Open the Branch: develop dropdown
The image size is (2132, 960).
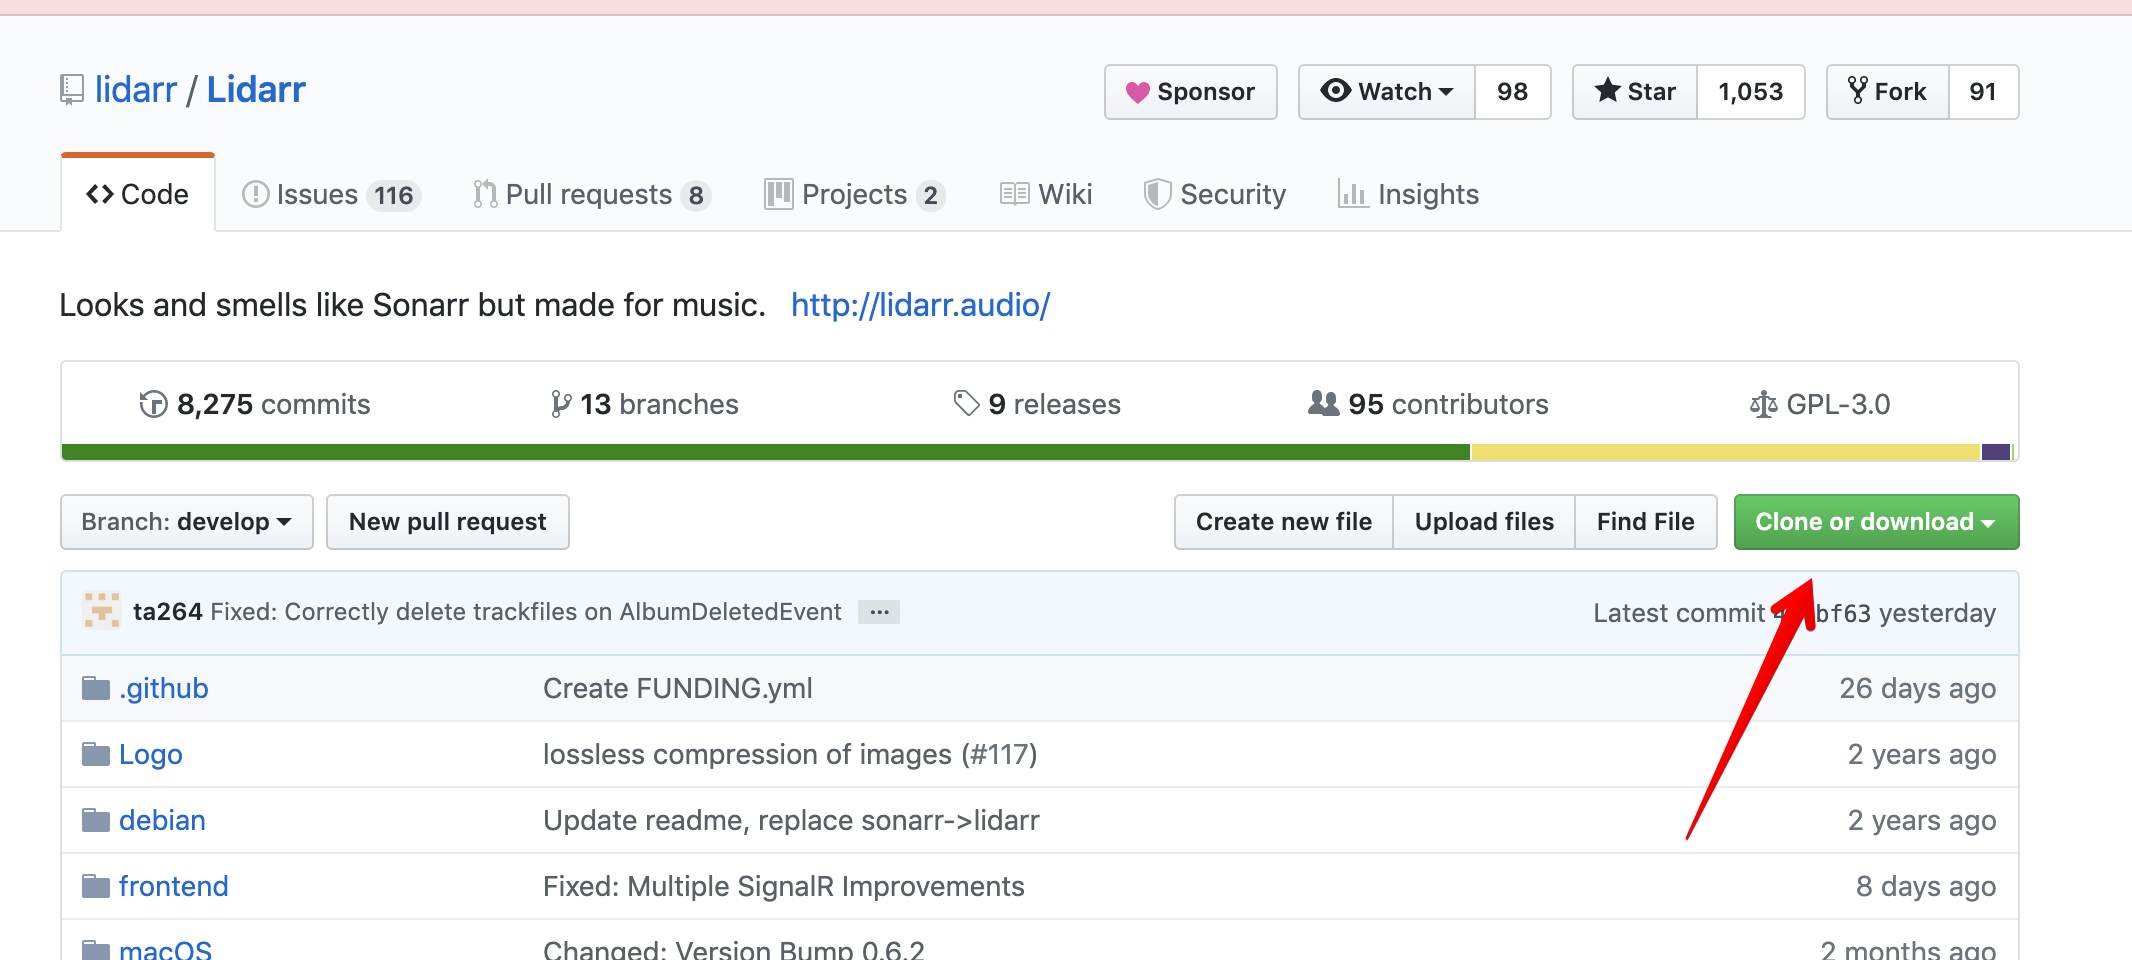coord(186,521)
